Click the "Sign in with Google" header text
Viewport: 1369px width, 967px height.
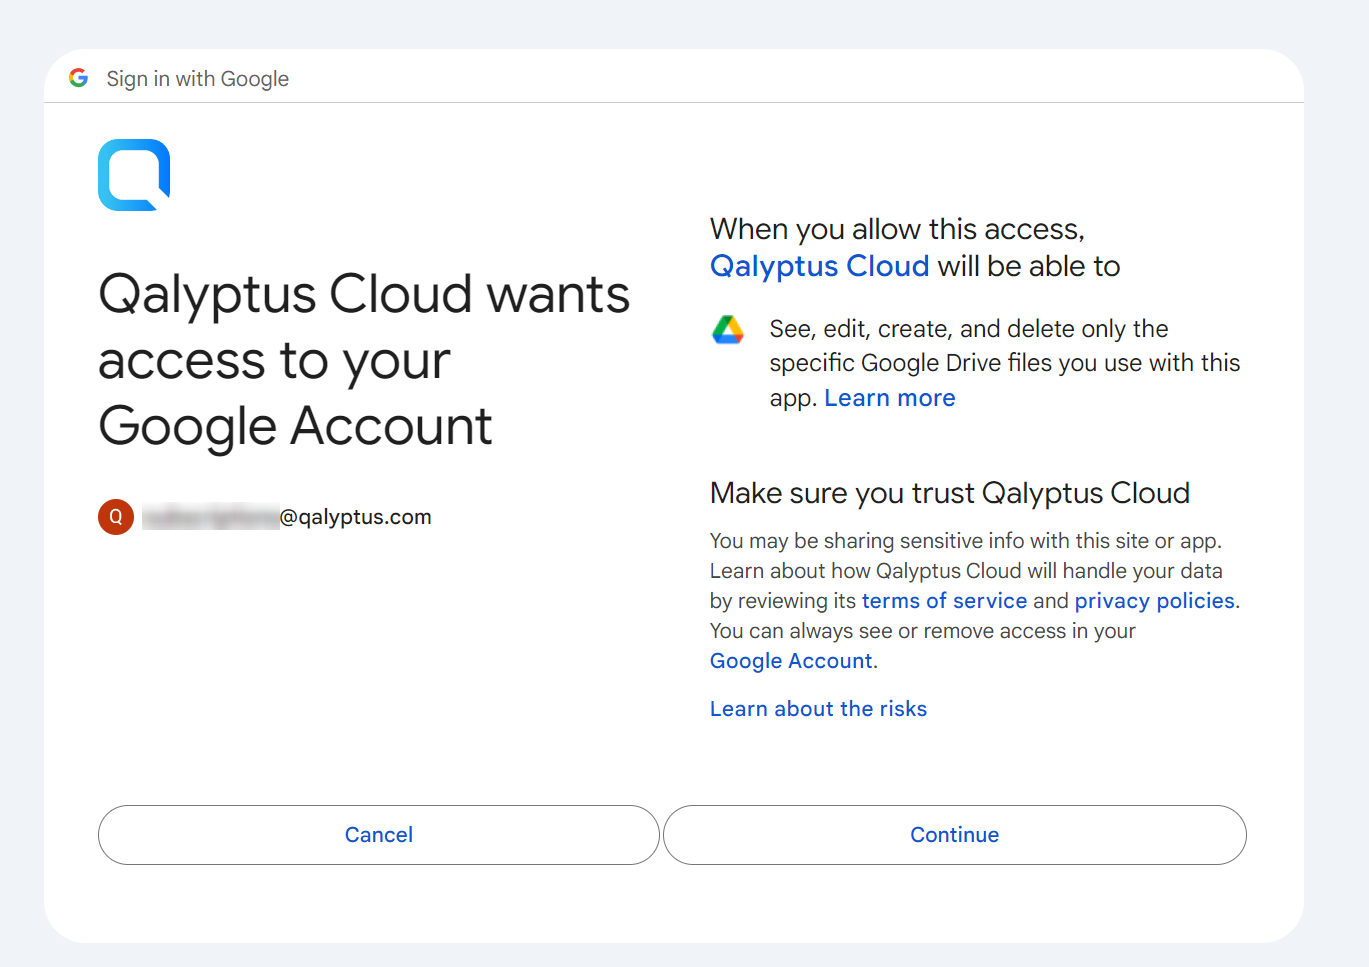coord(197,78)
